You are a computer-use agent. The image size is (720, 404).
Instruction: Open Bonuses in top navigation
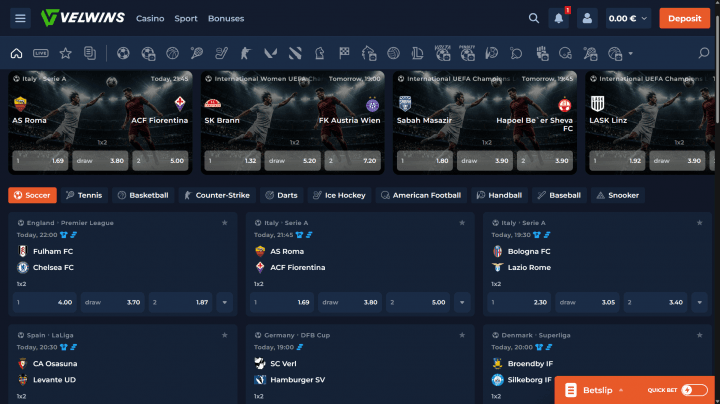[226, 18]
